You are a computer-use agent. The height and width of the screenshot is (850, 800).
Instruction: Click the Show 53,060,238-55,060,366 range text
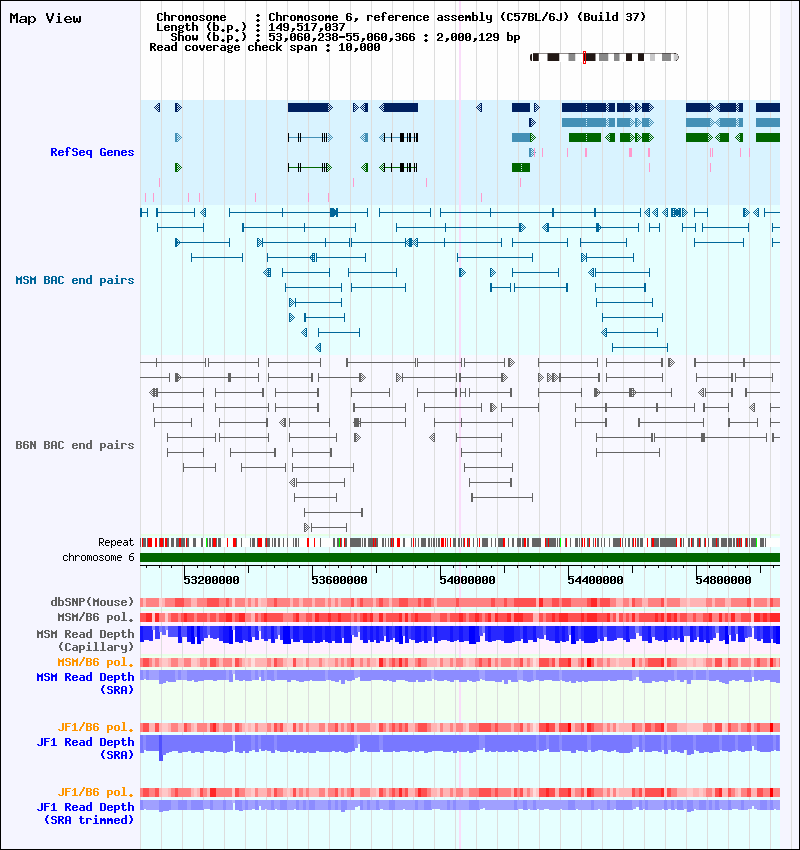click(345, 37)
